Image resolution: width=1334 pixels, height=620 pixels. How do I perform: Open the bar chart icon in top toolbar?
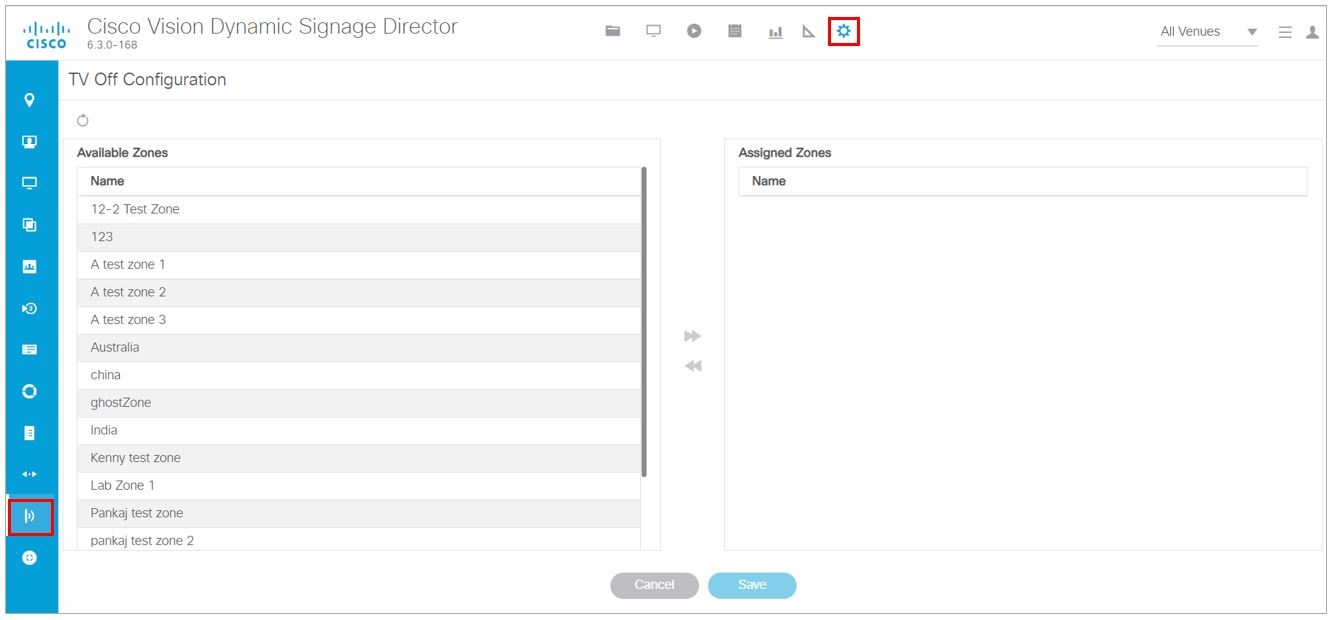[775, 32]
